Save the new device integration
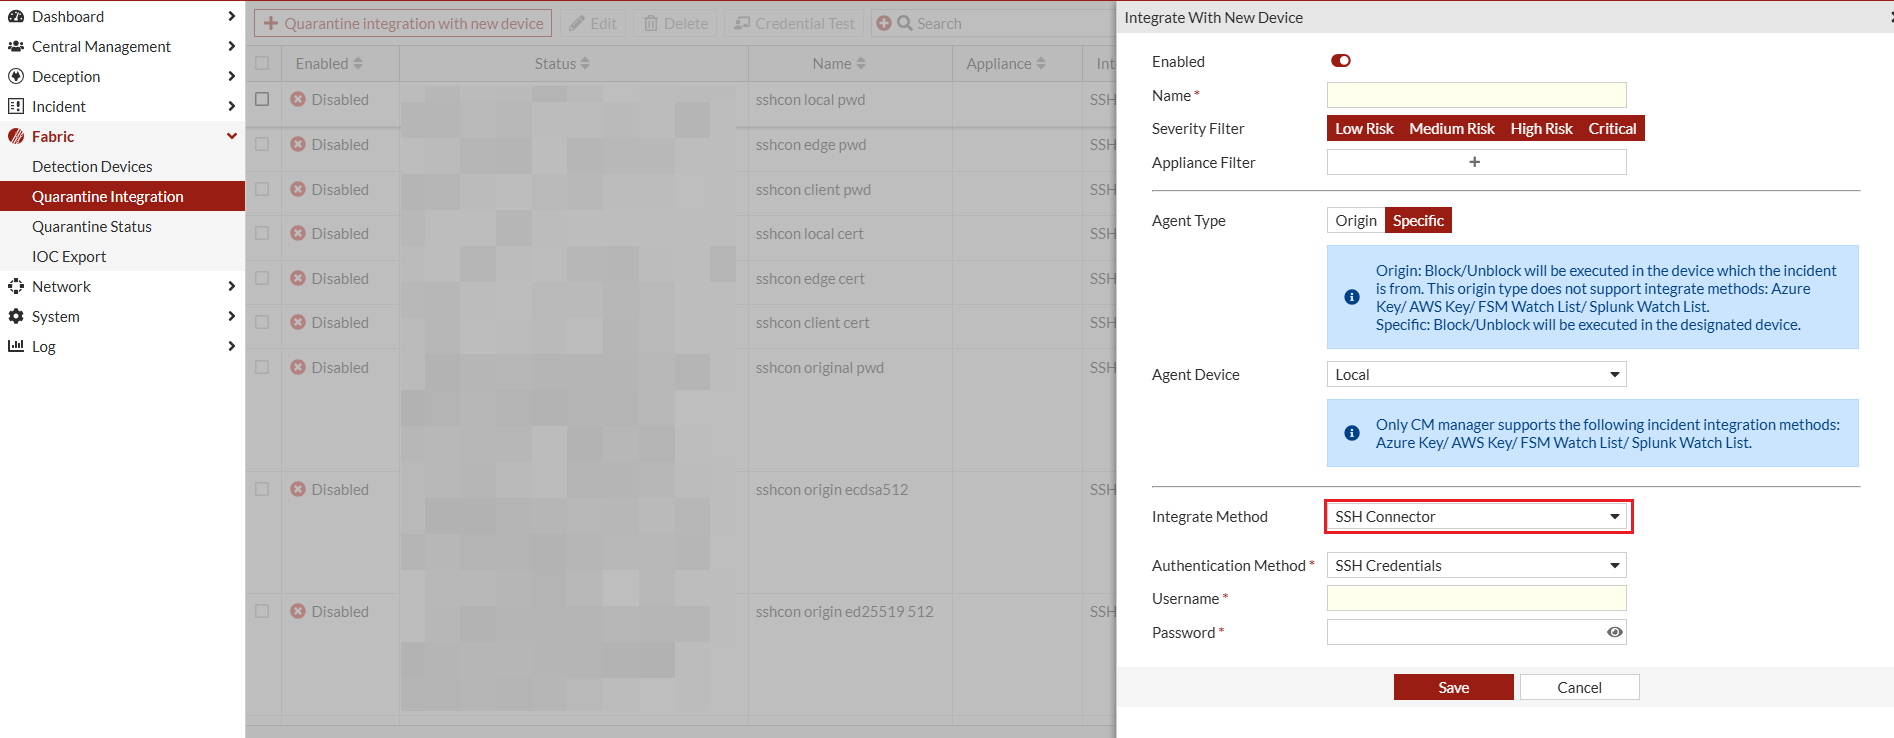This screenshot has height=738, width=1894. tap(1453, 688)
